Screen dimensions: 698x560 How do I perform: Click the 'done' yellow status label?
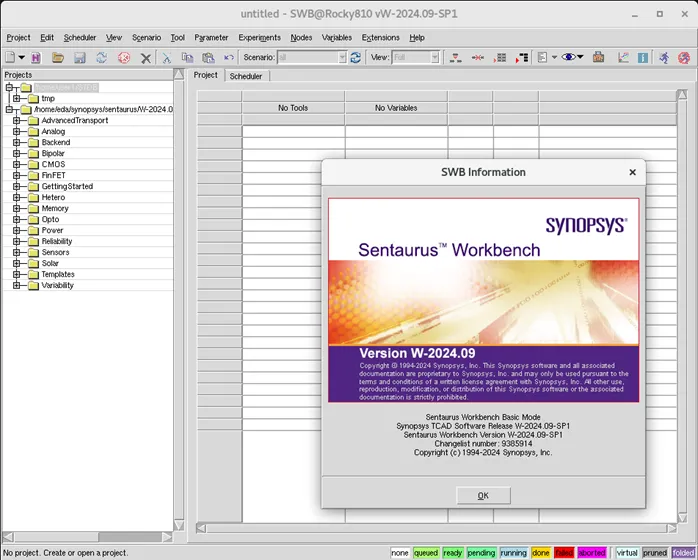click(540, 553)
